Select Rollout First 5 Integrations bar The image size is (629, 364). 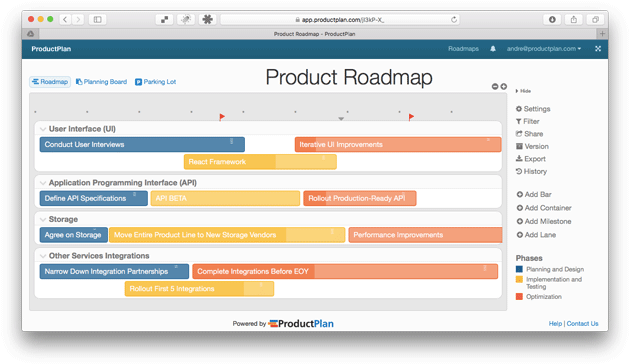point(199,289)
